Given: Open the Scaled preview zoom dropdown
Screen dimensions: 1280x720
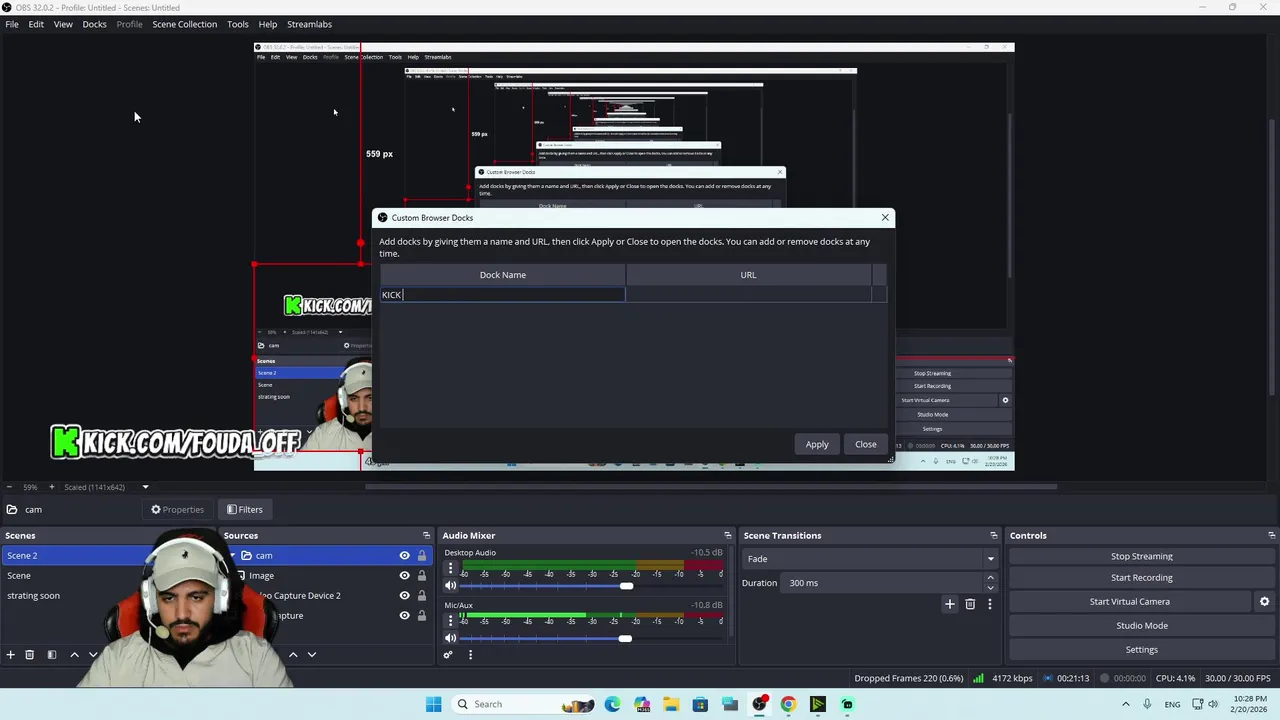Looking at the screenshot, I should pos(145,487).
